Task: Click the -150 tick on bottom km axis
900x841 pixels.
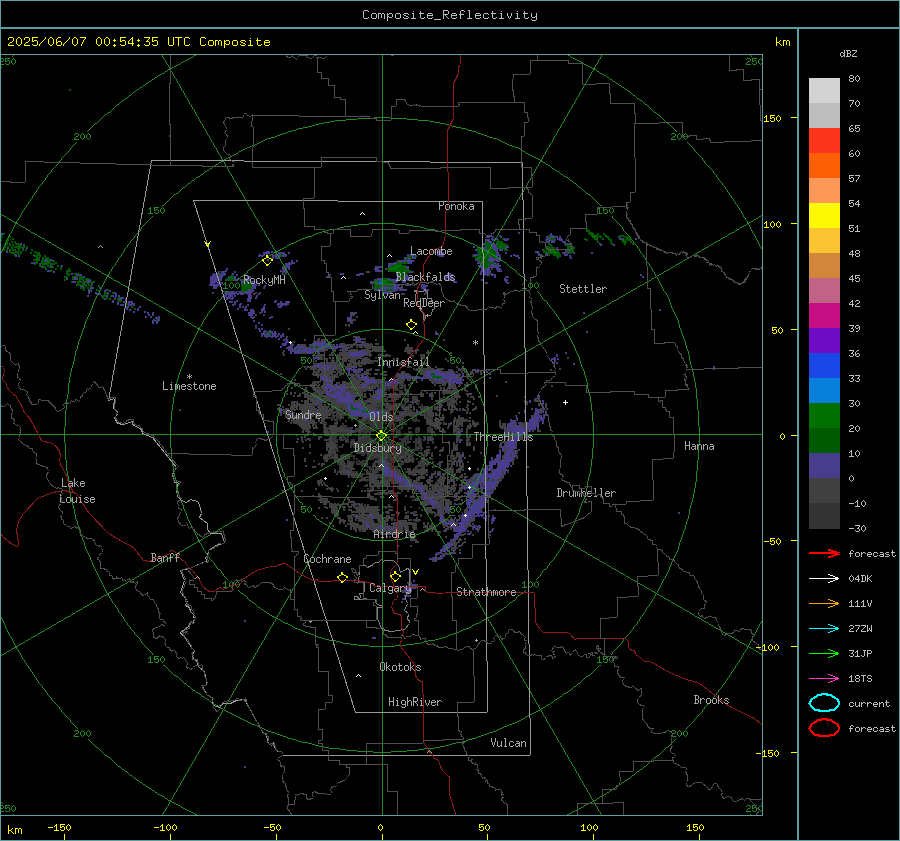Action: pyautogui.click(x=59, y=827)
